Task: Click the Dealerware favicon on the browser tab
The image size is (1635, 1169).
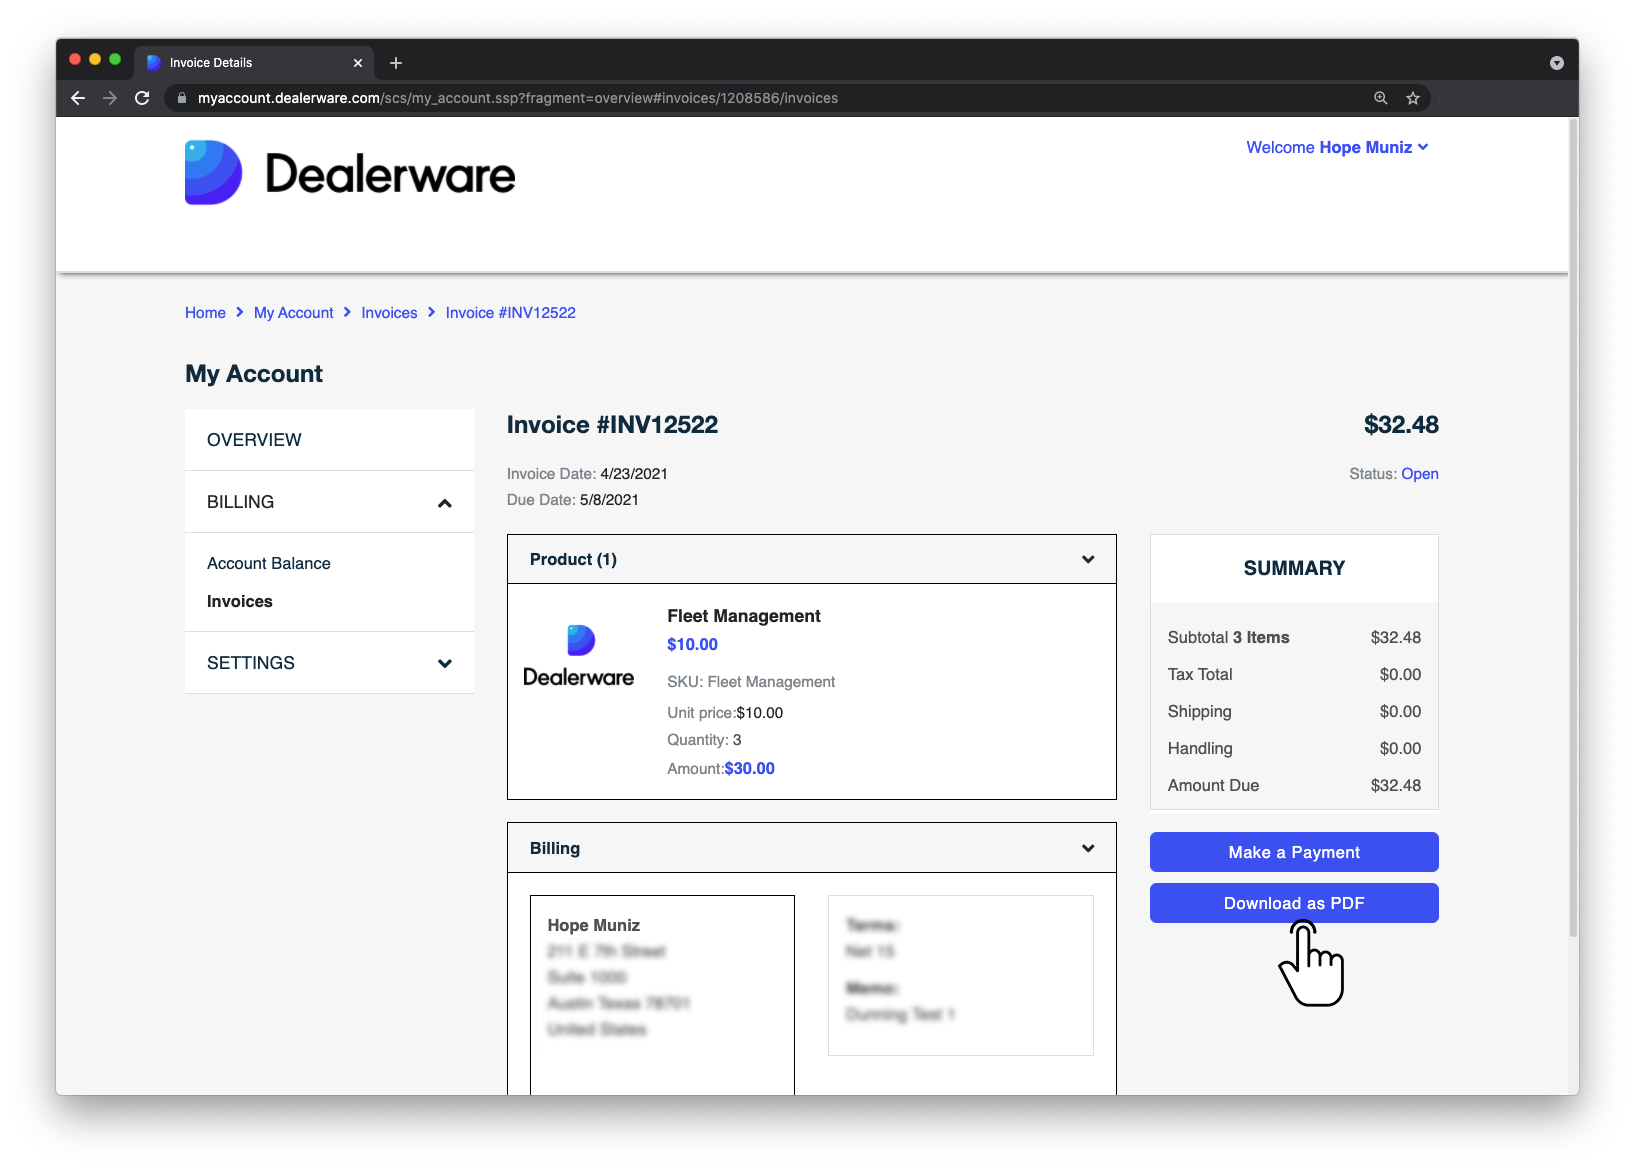Action: point(154,62)
